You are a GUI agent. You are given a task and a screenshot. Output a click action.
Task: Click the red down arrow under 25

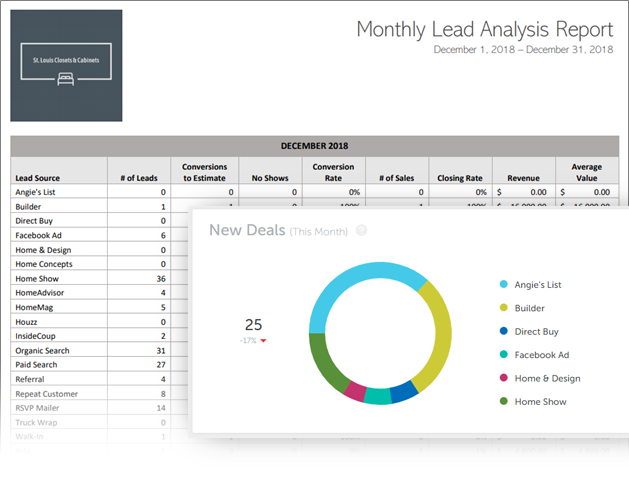click(x=263, y=341)
